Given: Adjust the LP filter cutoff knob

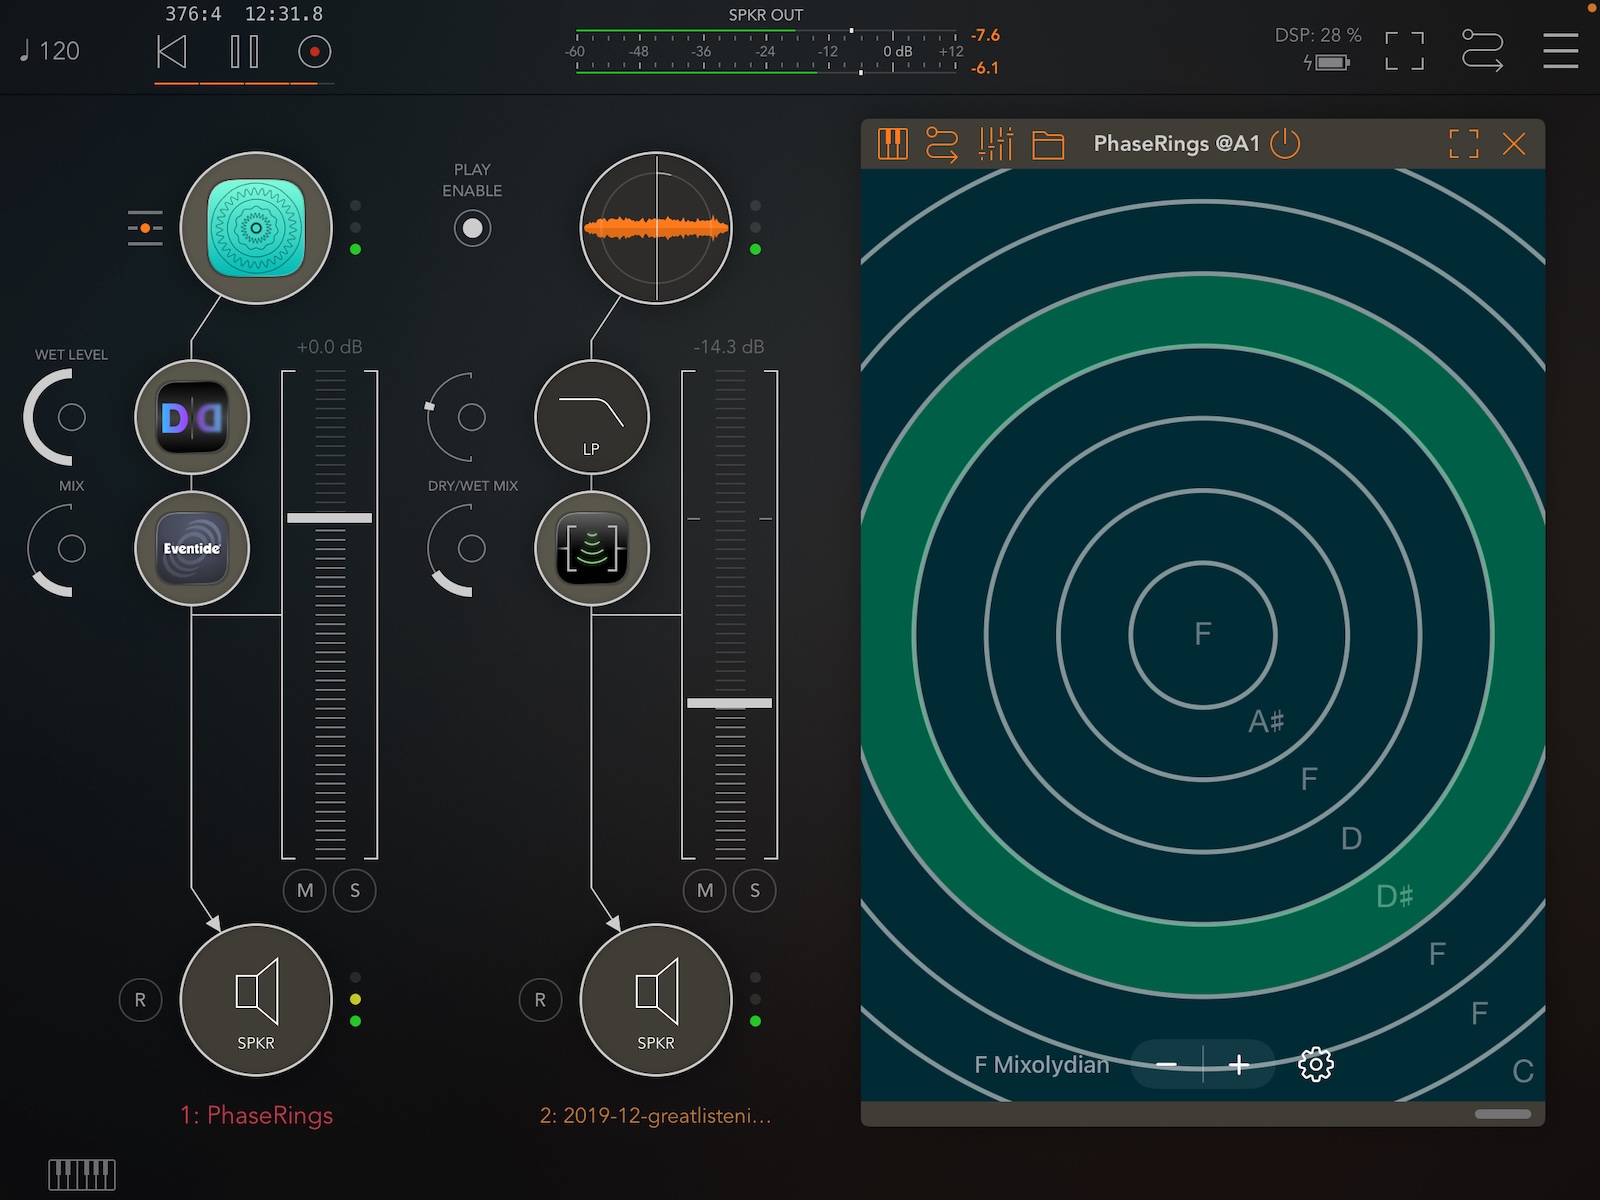Looking at the screenshot, I should 470,417.
